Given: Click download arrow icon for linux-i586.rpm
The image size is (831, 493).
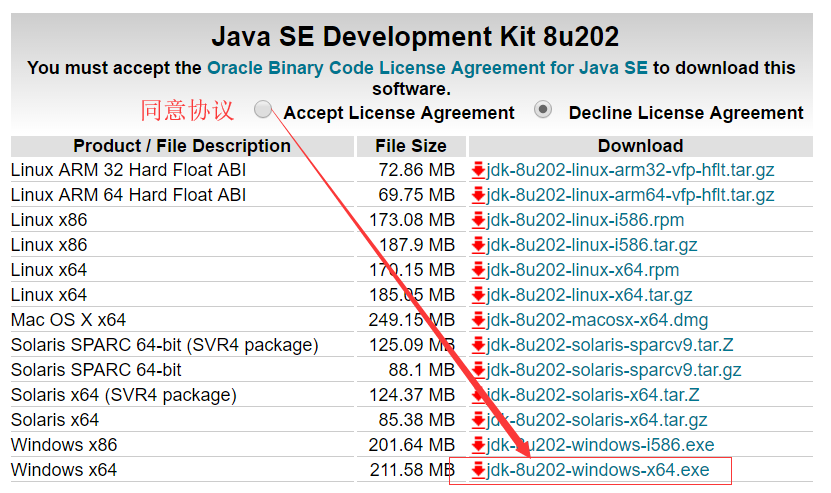Looking at the screenshot, I should tap(479, 220).
